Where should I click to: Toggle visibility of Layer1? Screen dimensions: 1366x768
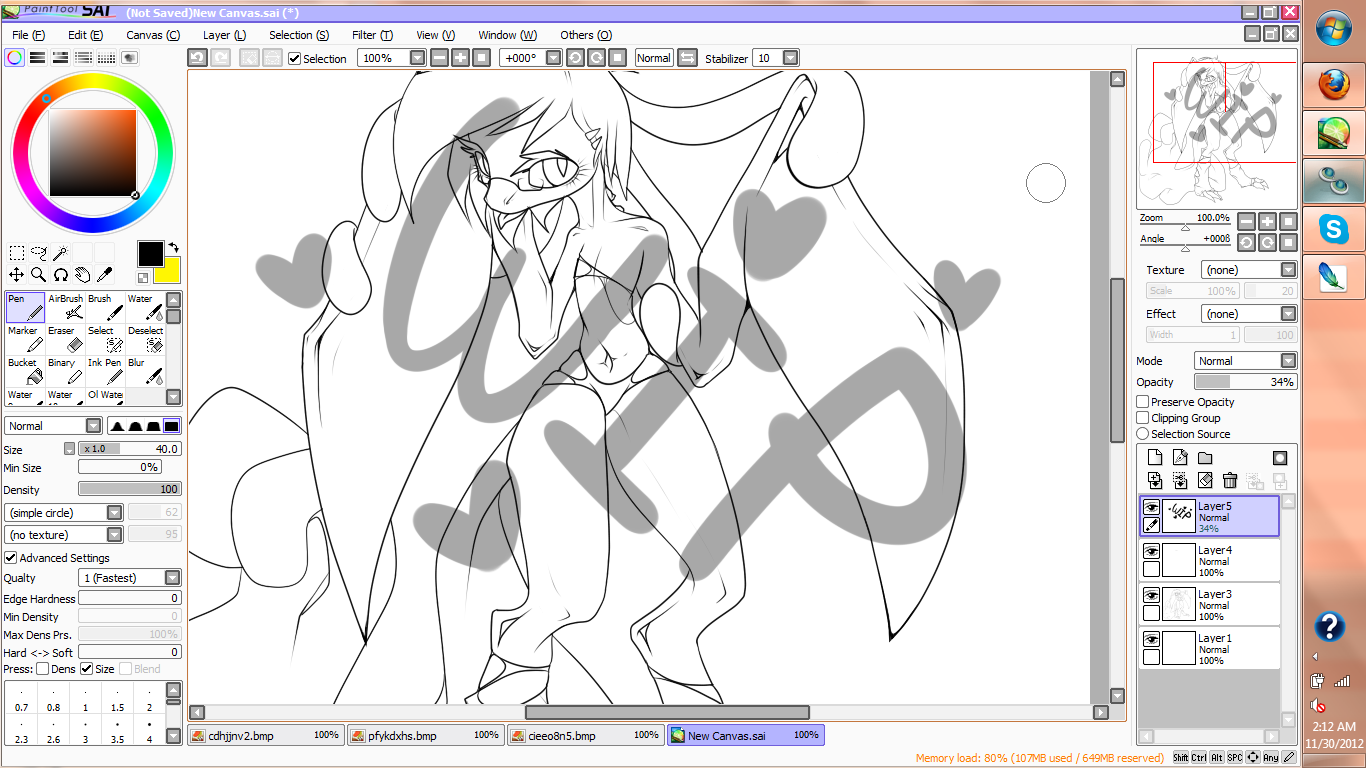pyautogui.click(x=1151, y=639)
